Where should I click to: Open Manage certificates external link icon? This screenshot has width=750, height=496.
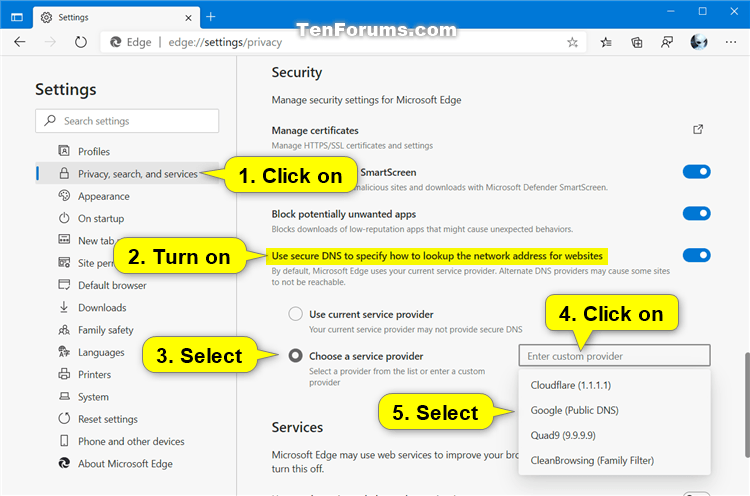(x=698, y=130)
